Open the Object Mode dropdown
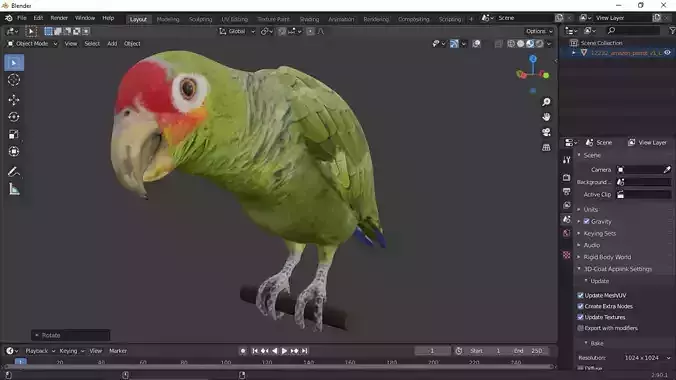 pos(32,44)
